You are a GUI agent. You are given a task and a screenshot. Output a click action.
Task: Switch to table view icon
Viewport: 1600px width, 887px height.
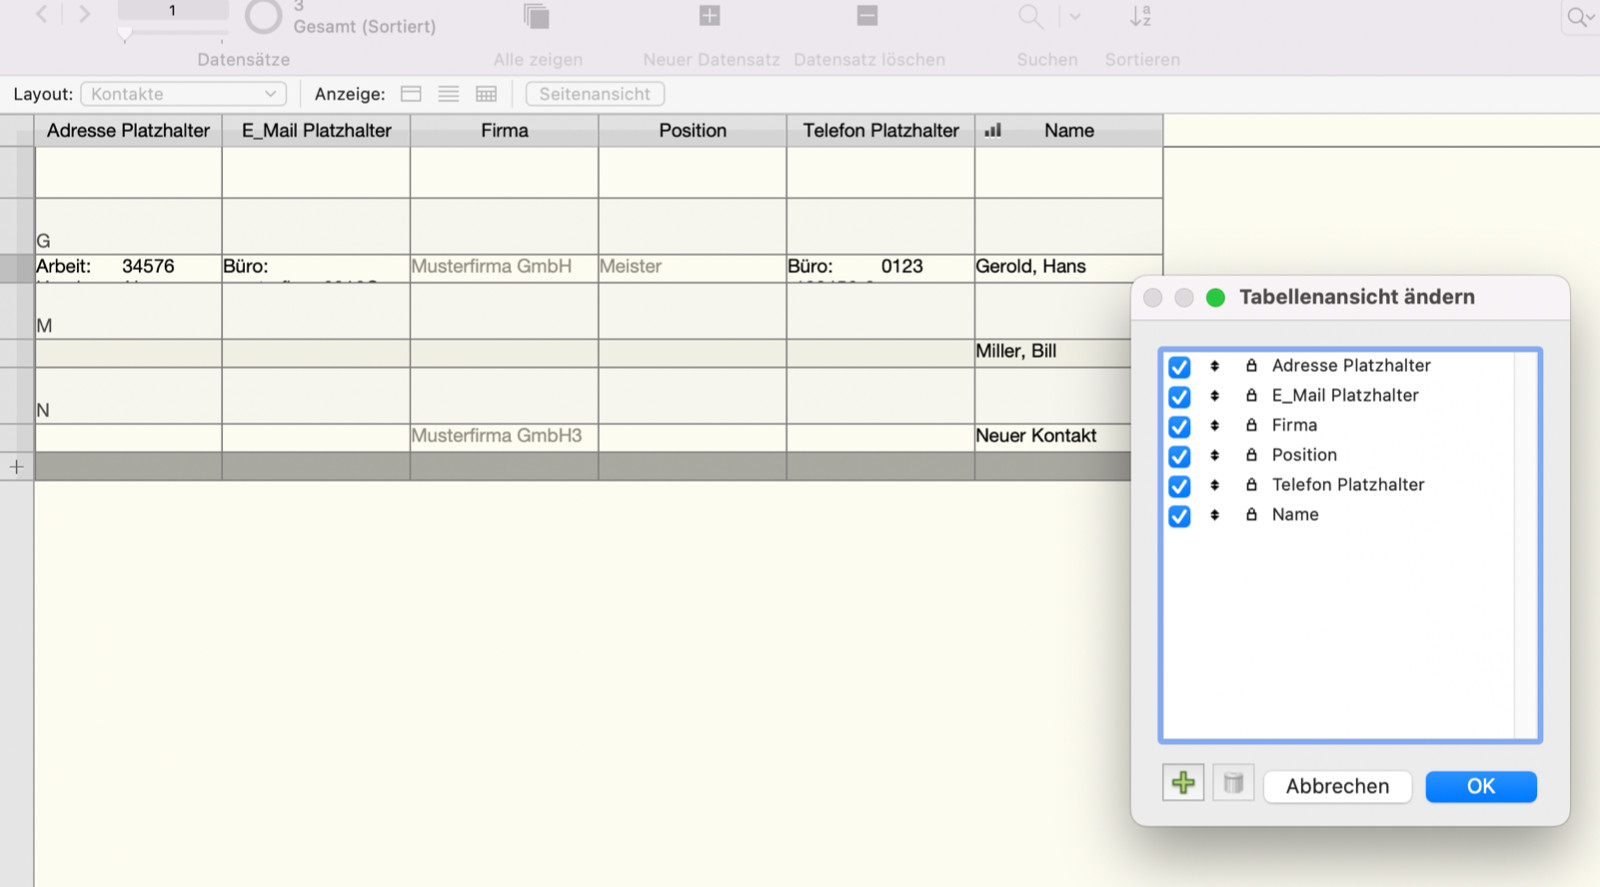click(486, 94)
